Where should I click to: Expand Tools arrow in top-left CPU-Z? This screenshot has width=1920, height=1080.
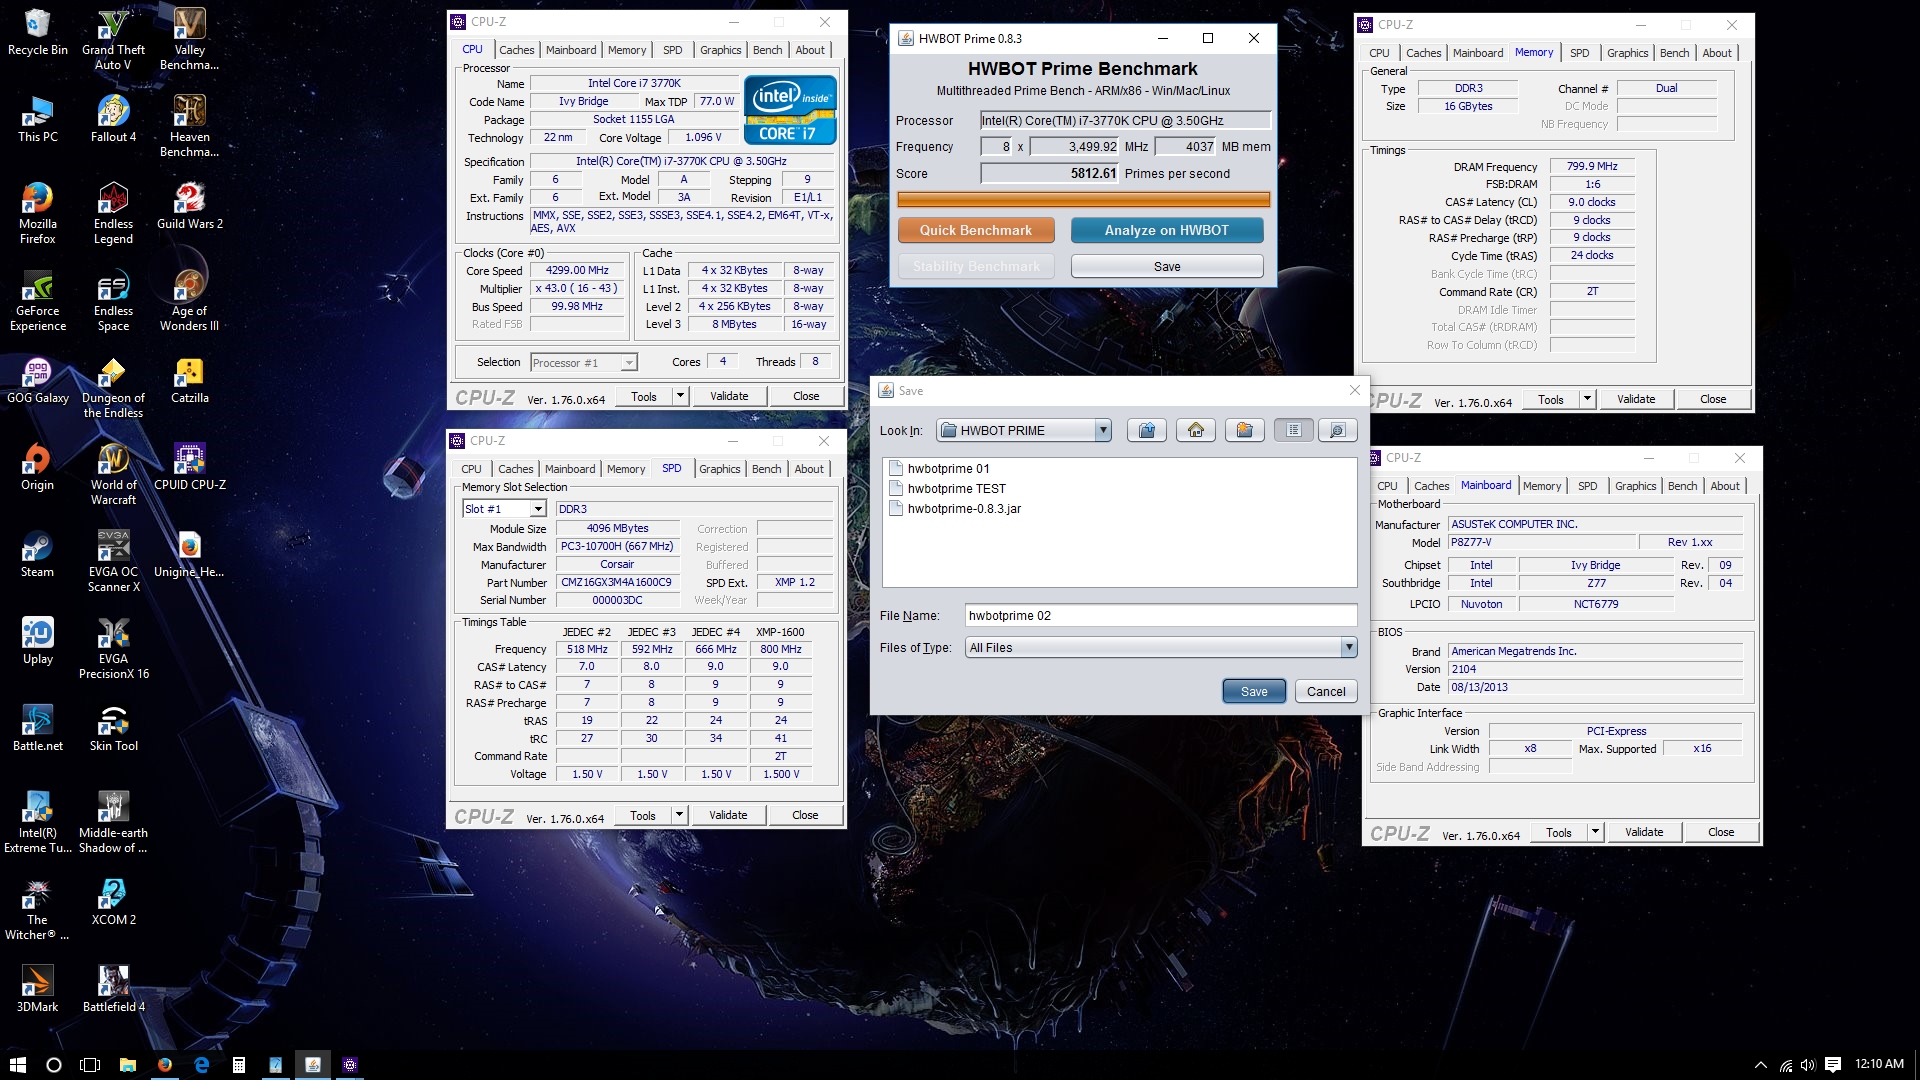(680, 396)
